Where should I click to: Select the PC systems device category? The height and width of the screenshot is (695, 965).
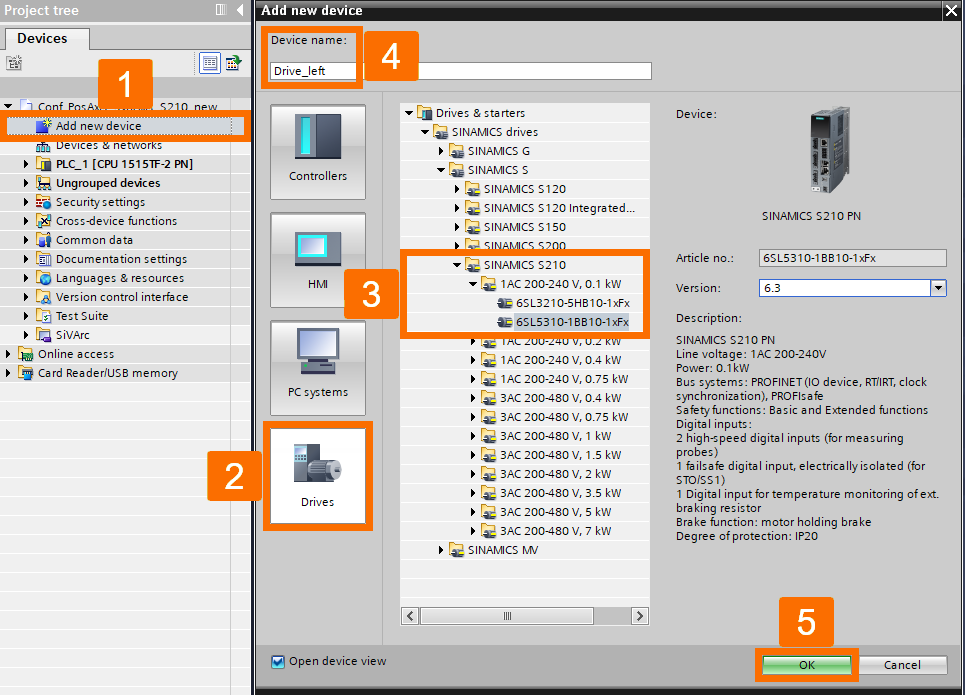[318, 368]
